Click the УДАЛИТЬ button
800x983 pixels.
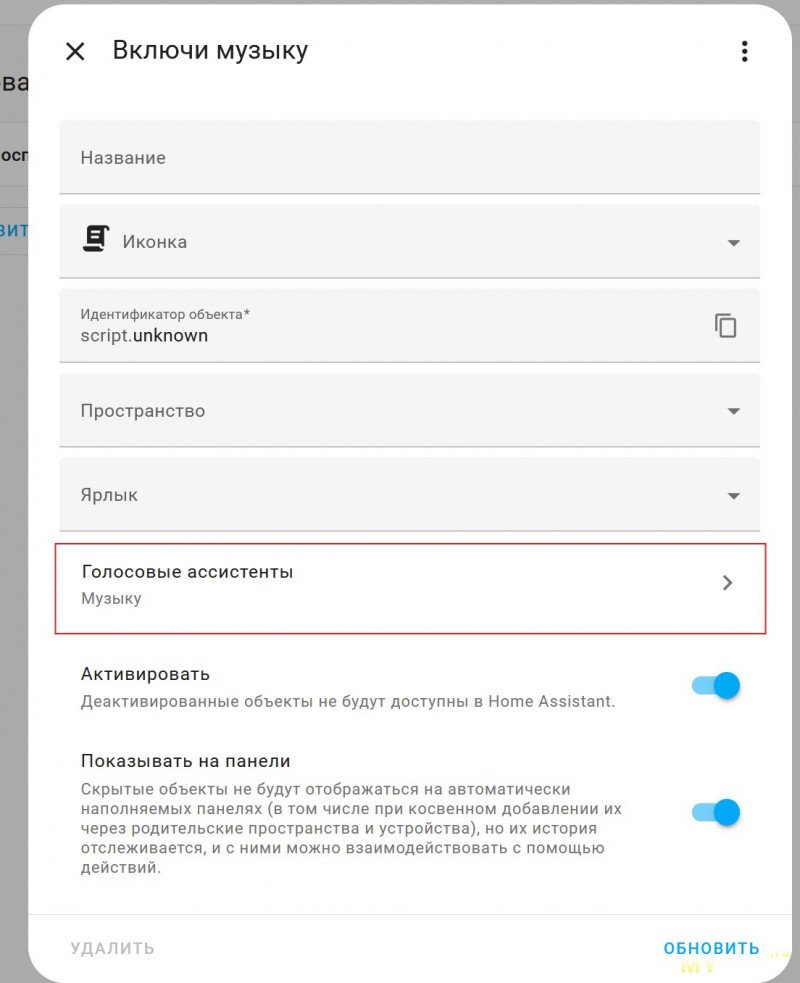(113, 948)
